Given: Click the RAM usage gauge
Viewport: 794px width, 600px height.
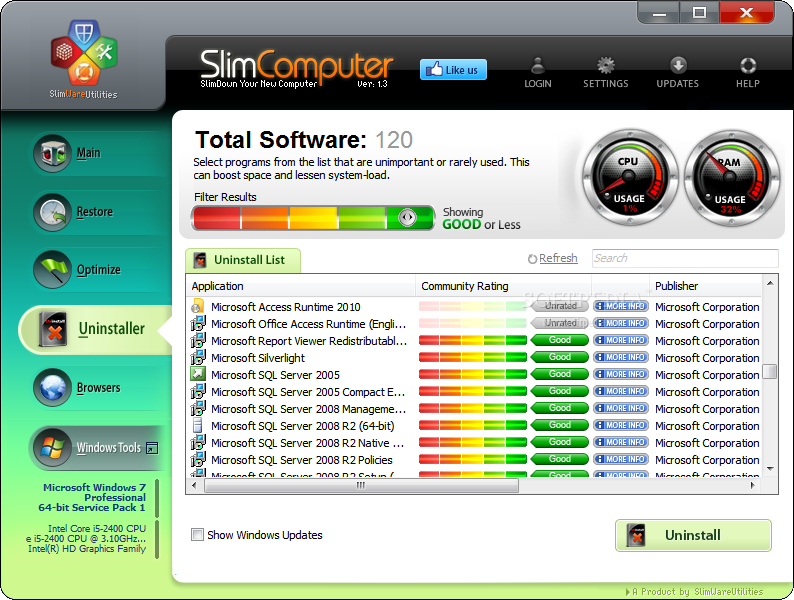Looking at the screenshot, I should point(732,178).
